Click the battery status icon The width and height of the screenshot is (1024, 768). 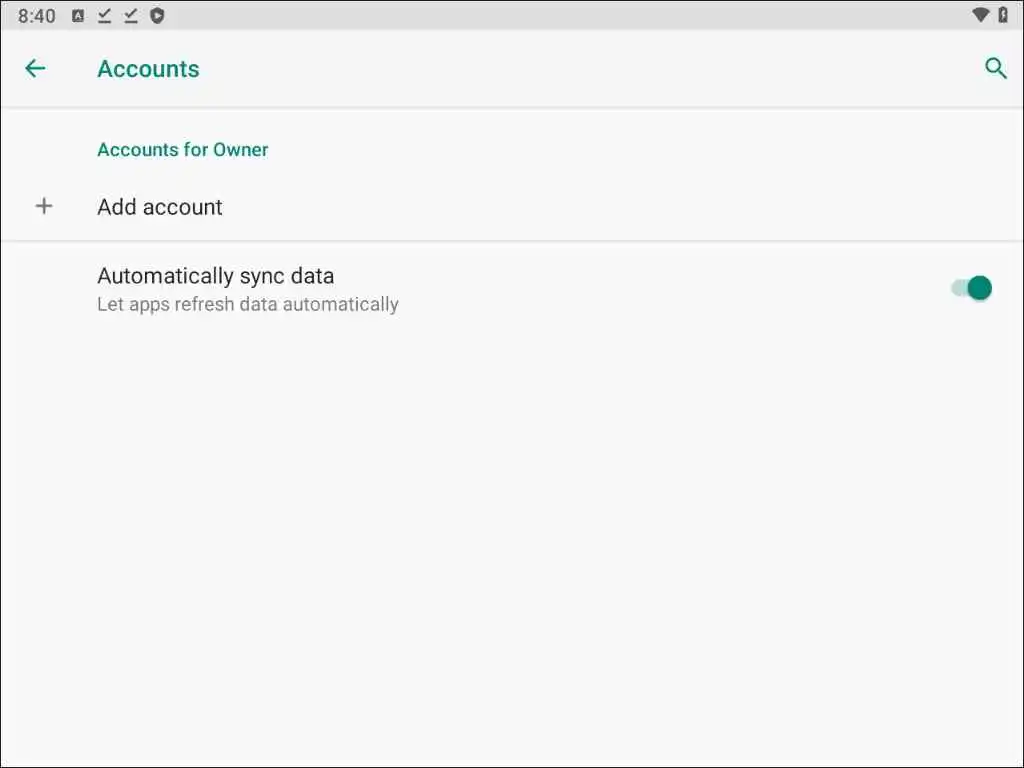(1003, 15)
